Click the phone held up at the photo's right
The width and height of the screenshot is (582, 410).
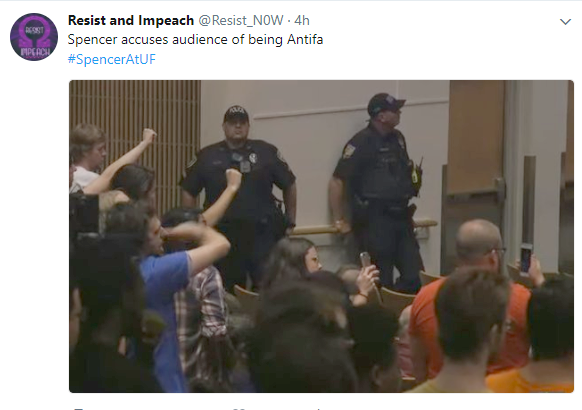pyautogui.click(x=526, y=259)
